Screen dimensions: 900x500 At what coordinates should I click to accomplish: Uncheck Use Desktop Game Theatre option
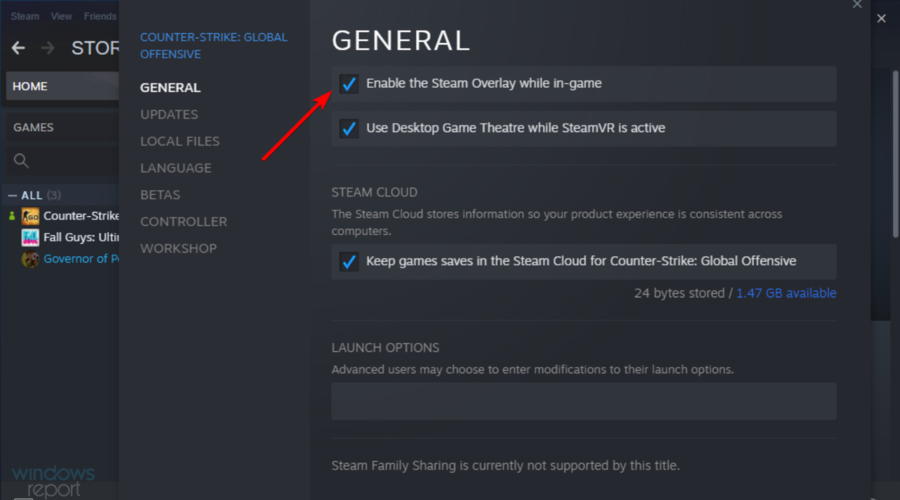pyautogui.click(x=349, y=128)
